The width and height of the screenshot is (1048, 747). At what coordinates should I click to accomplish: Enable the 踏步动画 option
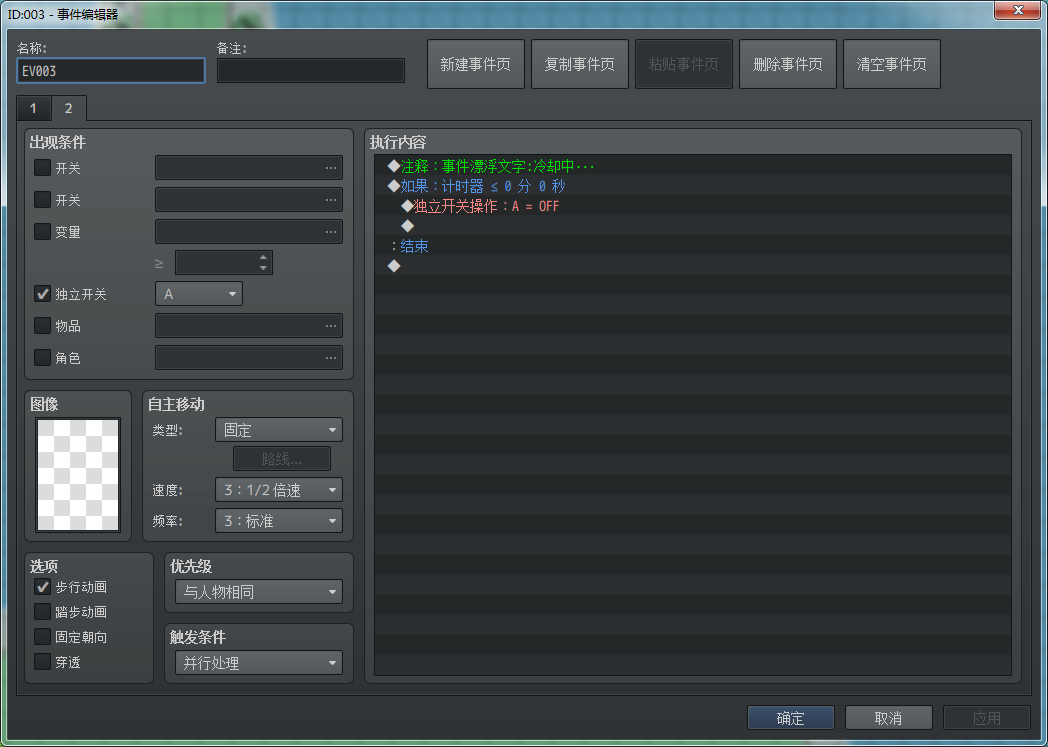[42, 611]
